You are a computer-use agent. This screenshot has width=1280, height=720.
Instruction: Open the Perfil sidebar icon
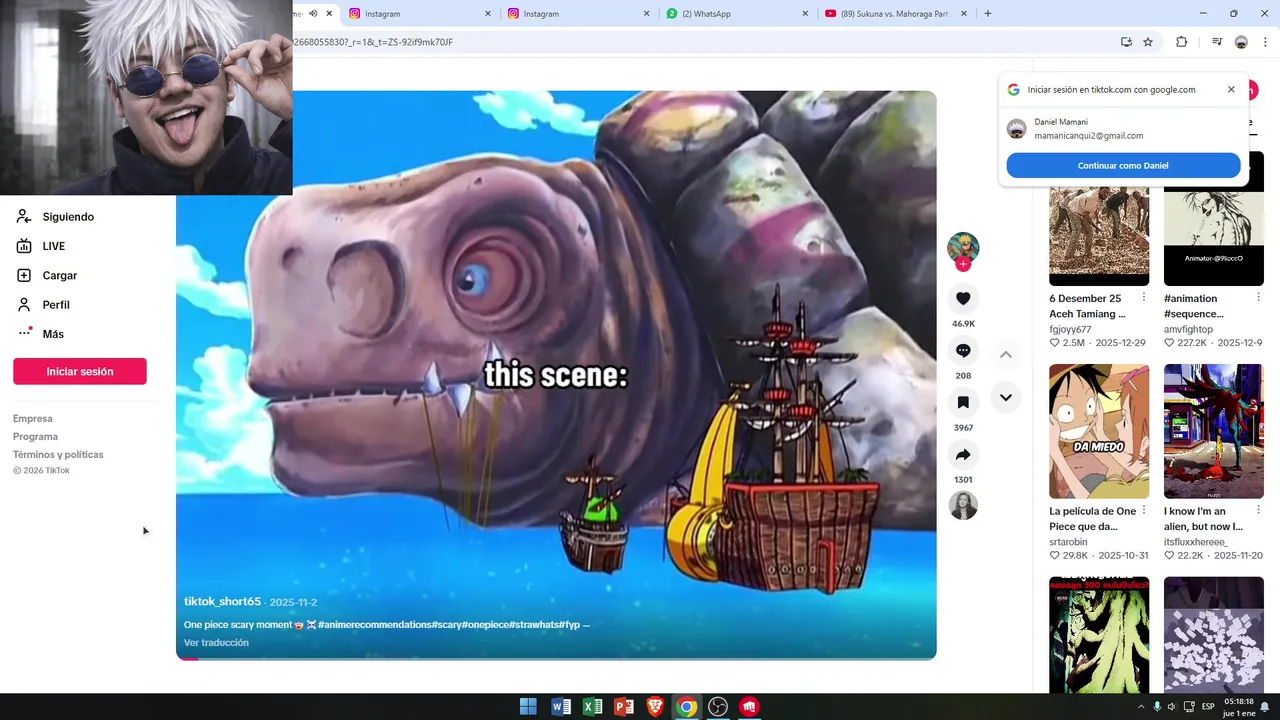click(x=24, y=304)
